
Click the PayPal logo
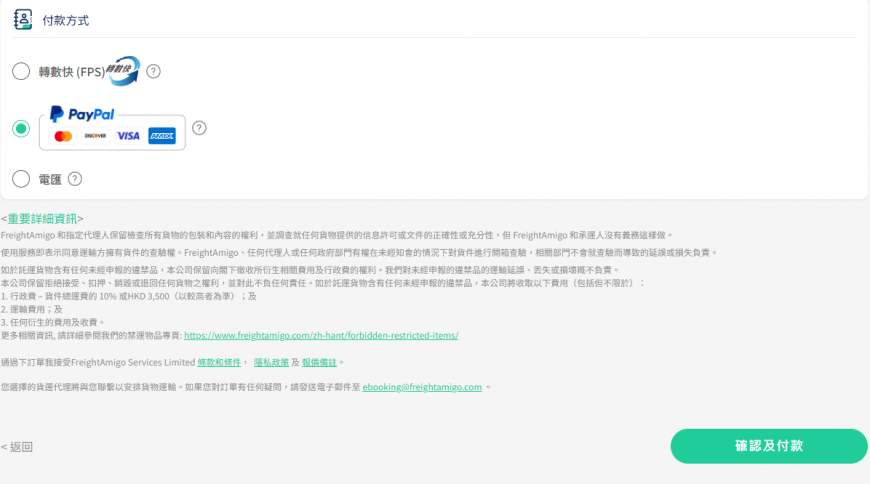(x=82, y=114)
